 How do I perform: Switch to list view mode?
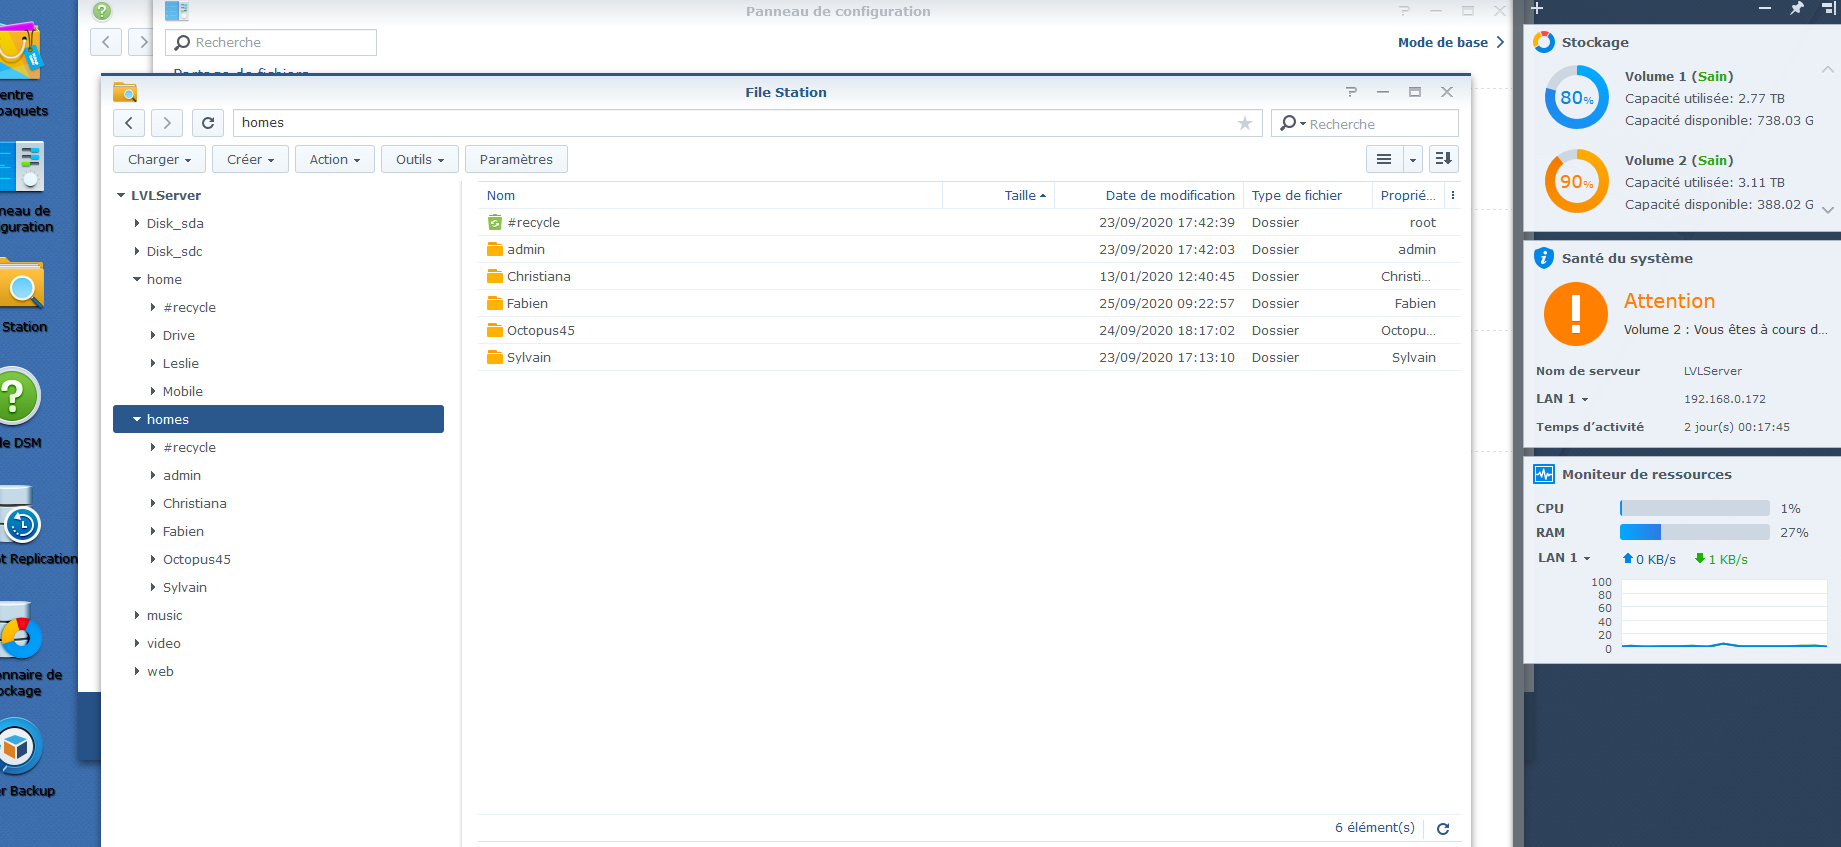(1384, 159)
